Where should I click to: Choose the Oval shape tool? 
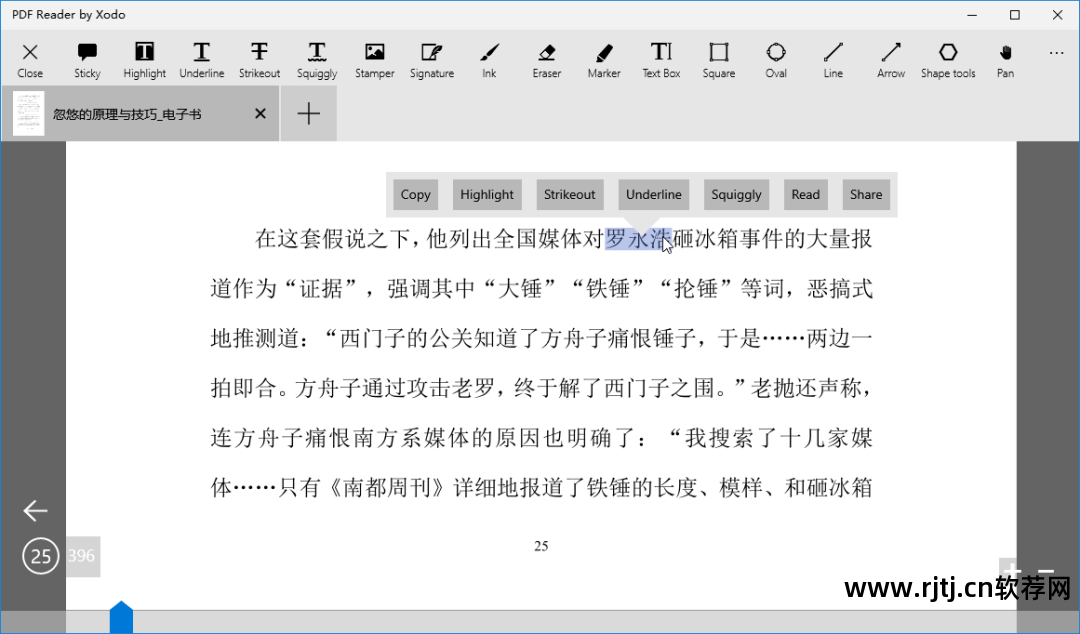click(x=776, y=61)
